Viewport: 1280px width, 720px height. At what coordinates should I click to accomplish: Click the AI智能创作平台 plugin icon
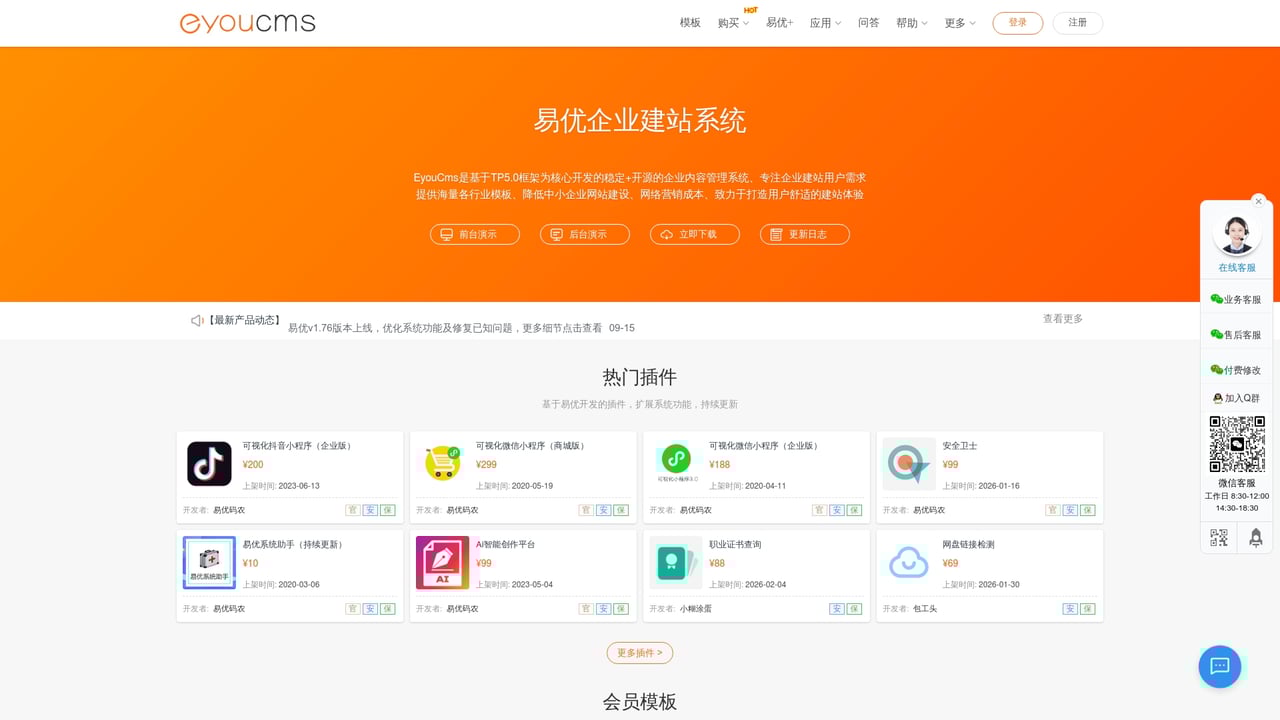pyautogui.click(x=442, y=561)
